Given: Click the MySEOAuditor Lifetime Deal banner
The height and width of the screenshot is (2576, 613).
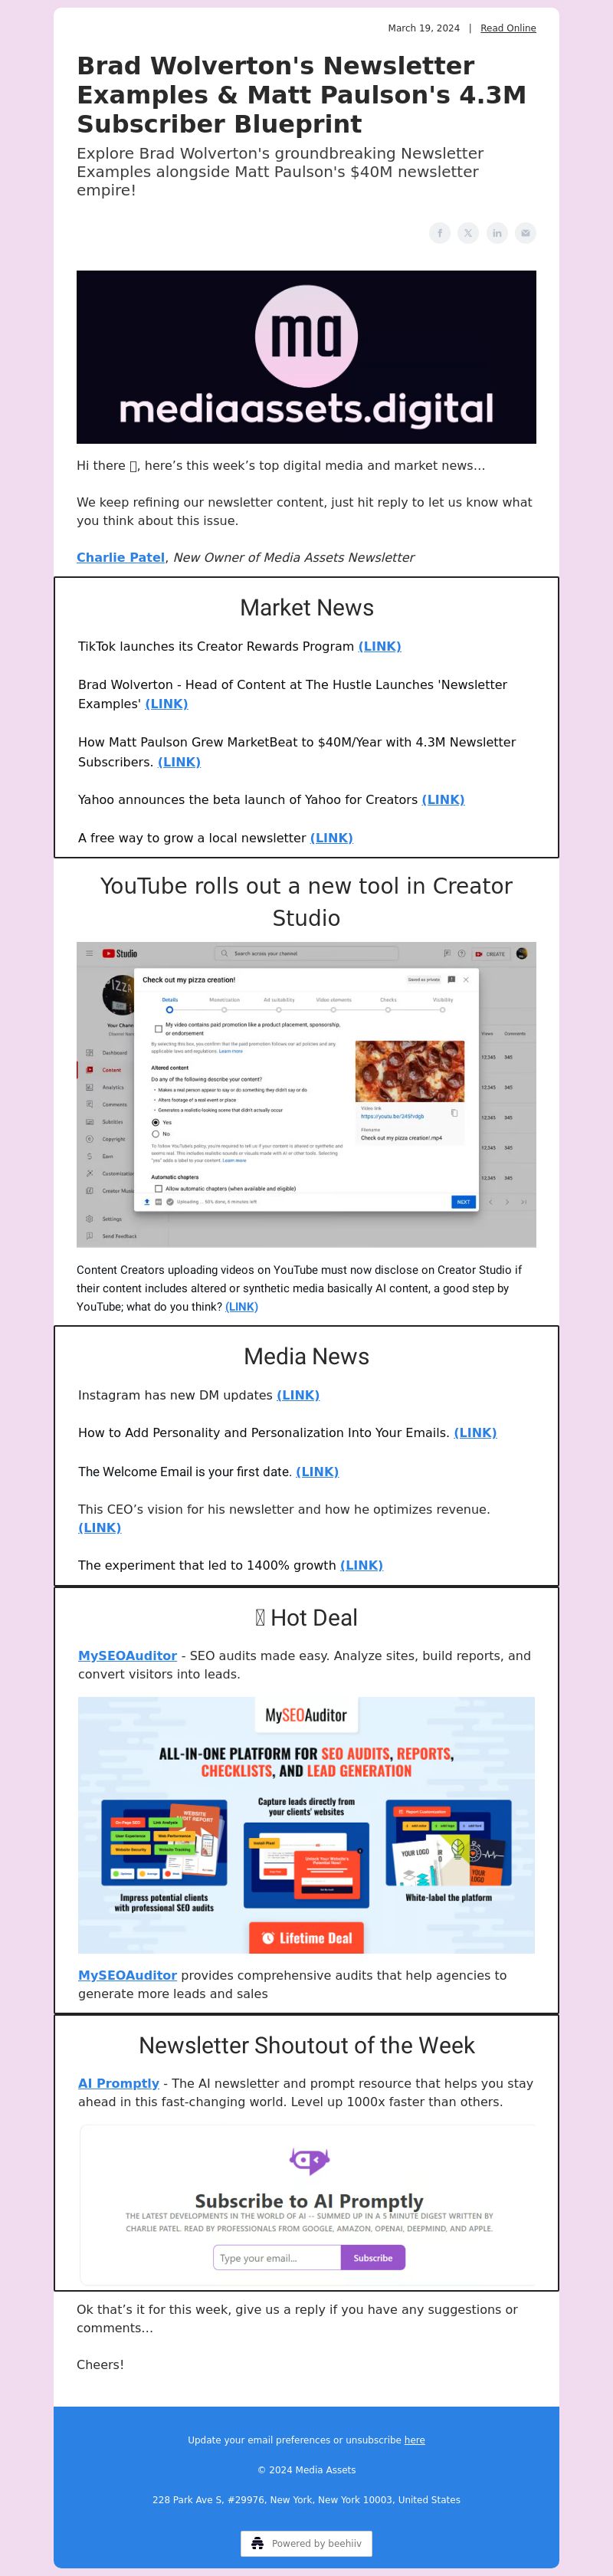Looking at the screenshot, I should pos(306,1824).
